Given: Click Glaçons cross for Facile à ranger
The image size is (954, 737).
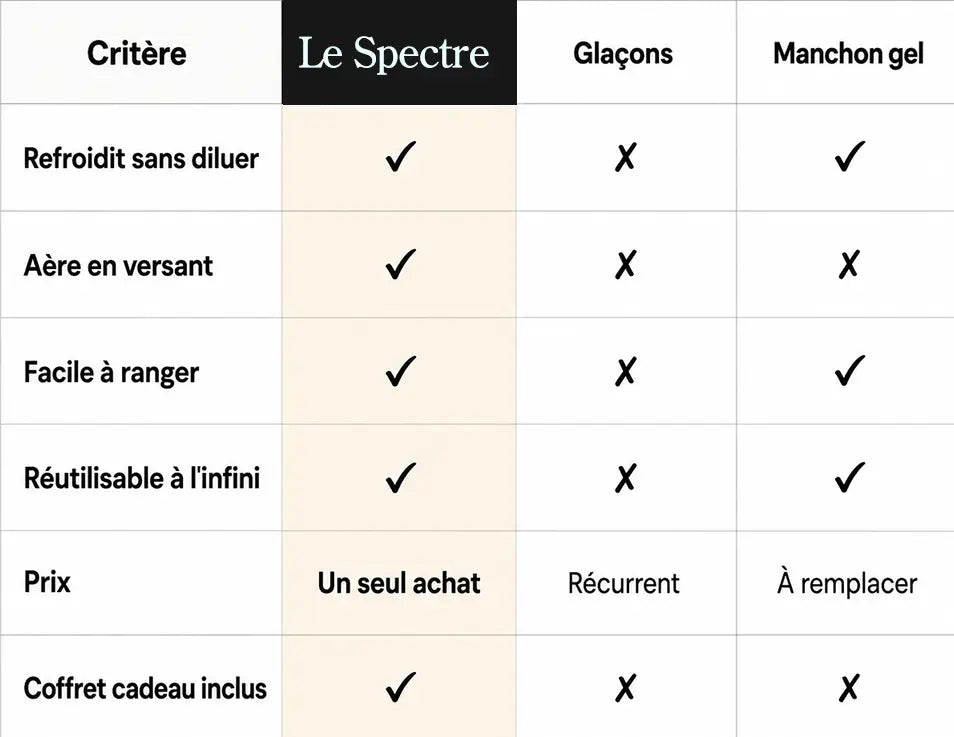Looking at the screenshot, I should click(625, 372).
